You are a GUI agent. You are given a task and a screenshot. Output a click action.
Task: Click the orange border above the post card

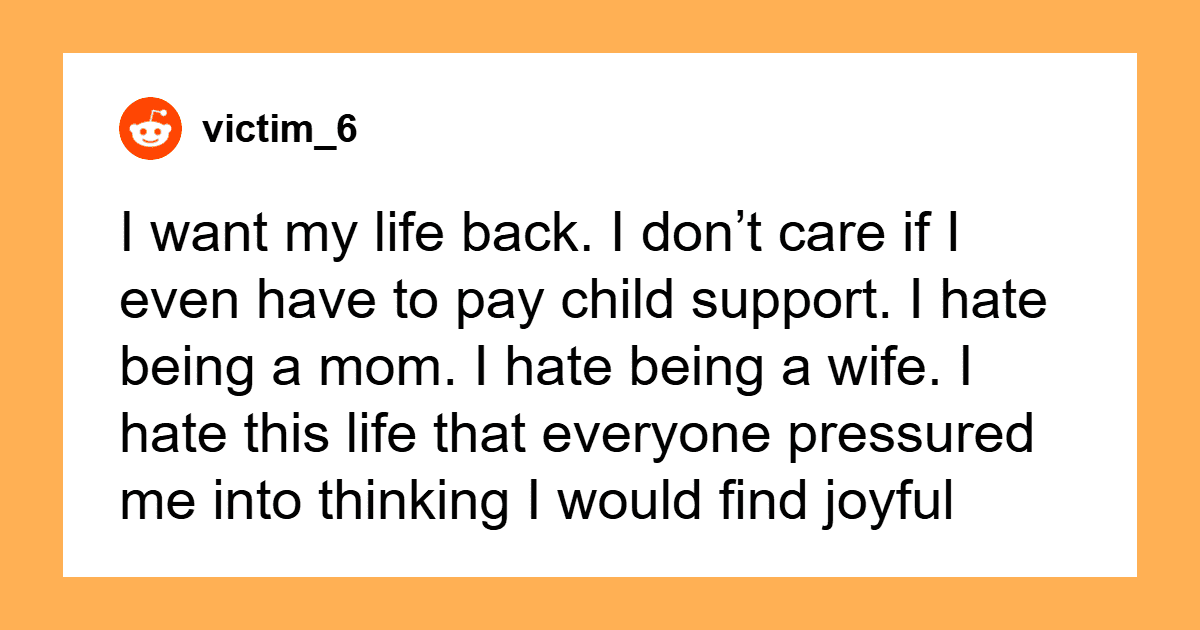(600, 25)
